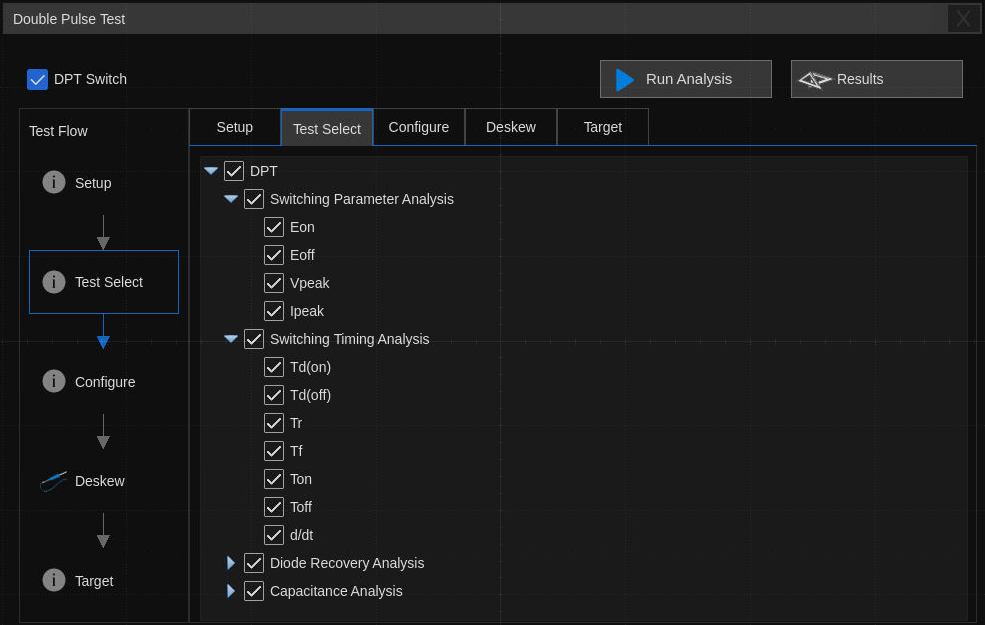985x625 pixels.
Task: Open the Target tab
Action: click(x=602, y=127)
